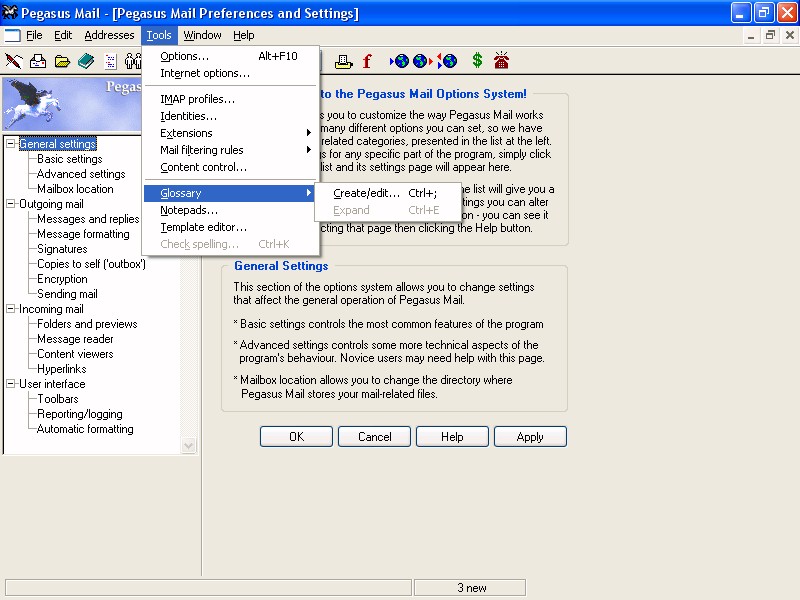
Task: Select Automatic formatting tree item
Action: coord(85,429)
